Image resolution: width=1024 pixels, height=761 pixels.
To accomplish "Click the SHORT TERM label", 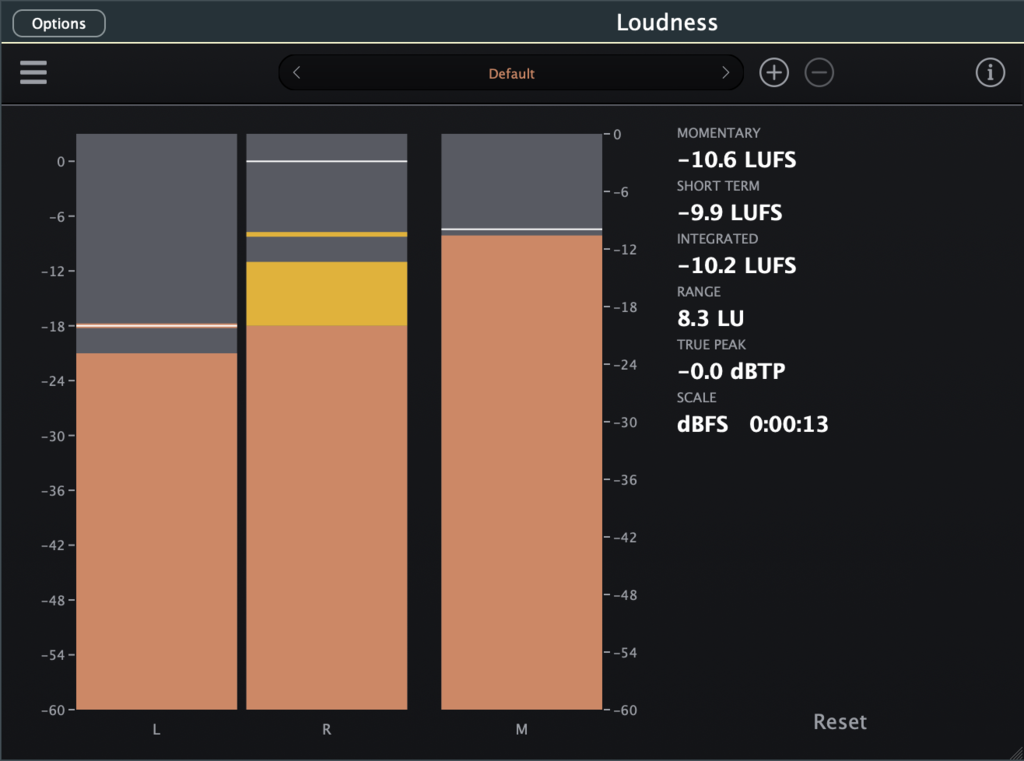I will [x=718, y=186].
